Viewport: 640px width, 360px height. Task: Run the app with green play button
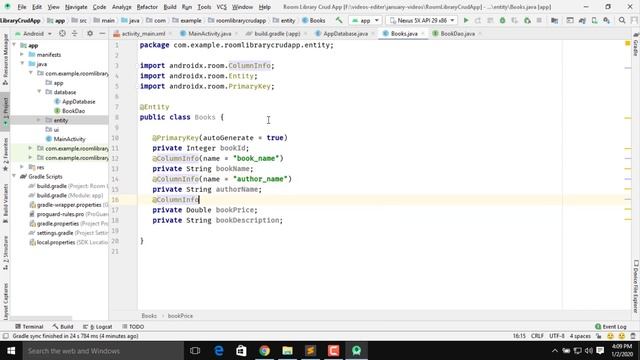(x=466, y=20)
